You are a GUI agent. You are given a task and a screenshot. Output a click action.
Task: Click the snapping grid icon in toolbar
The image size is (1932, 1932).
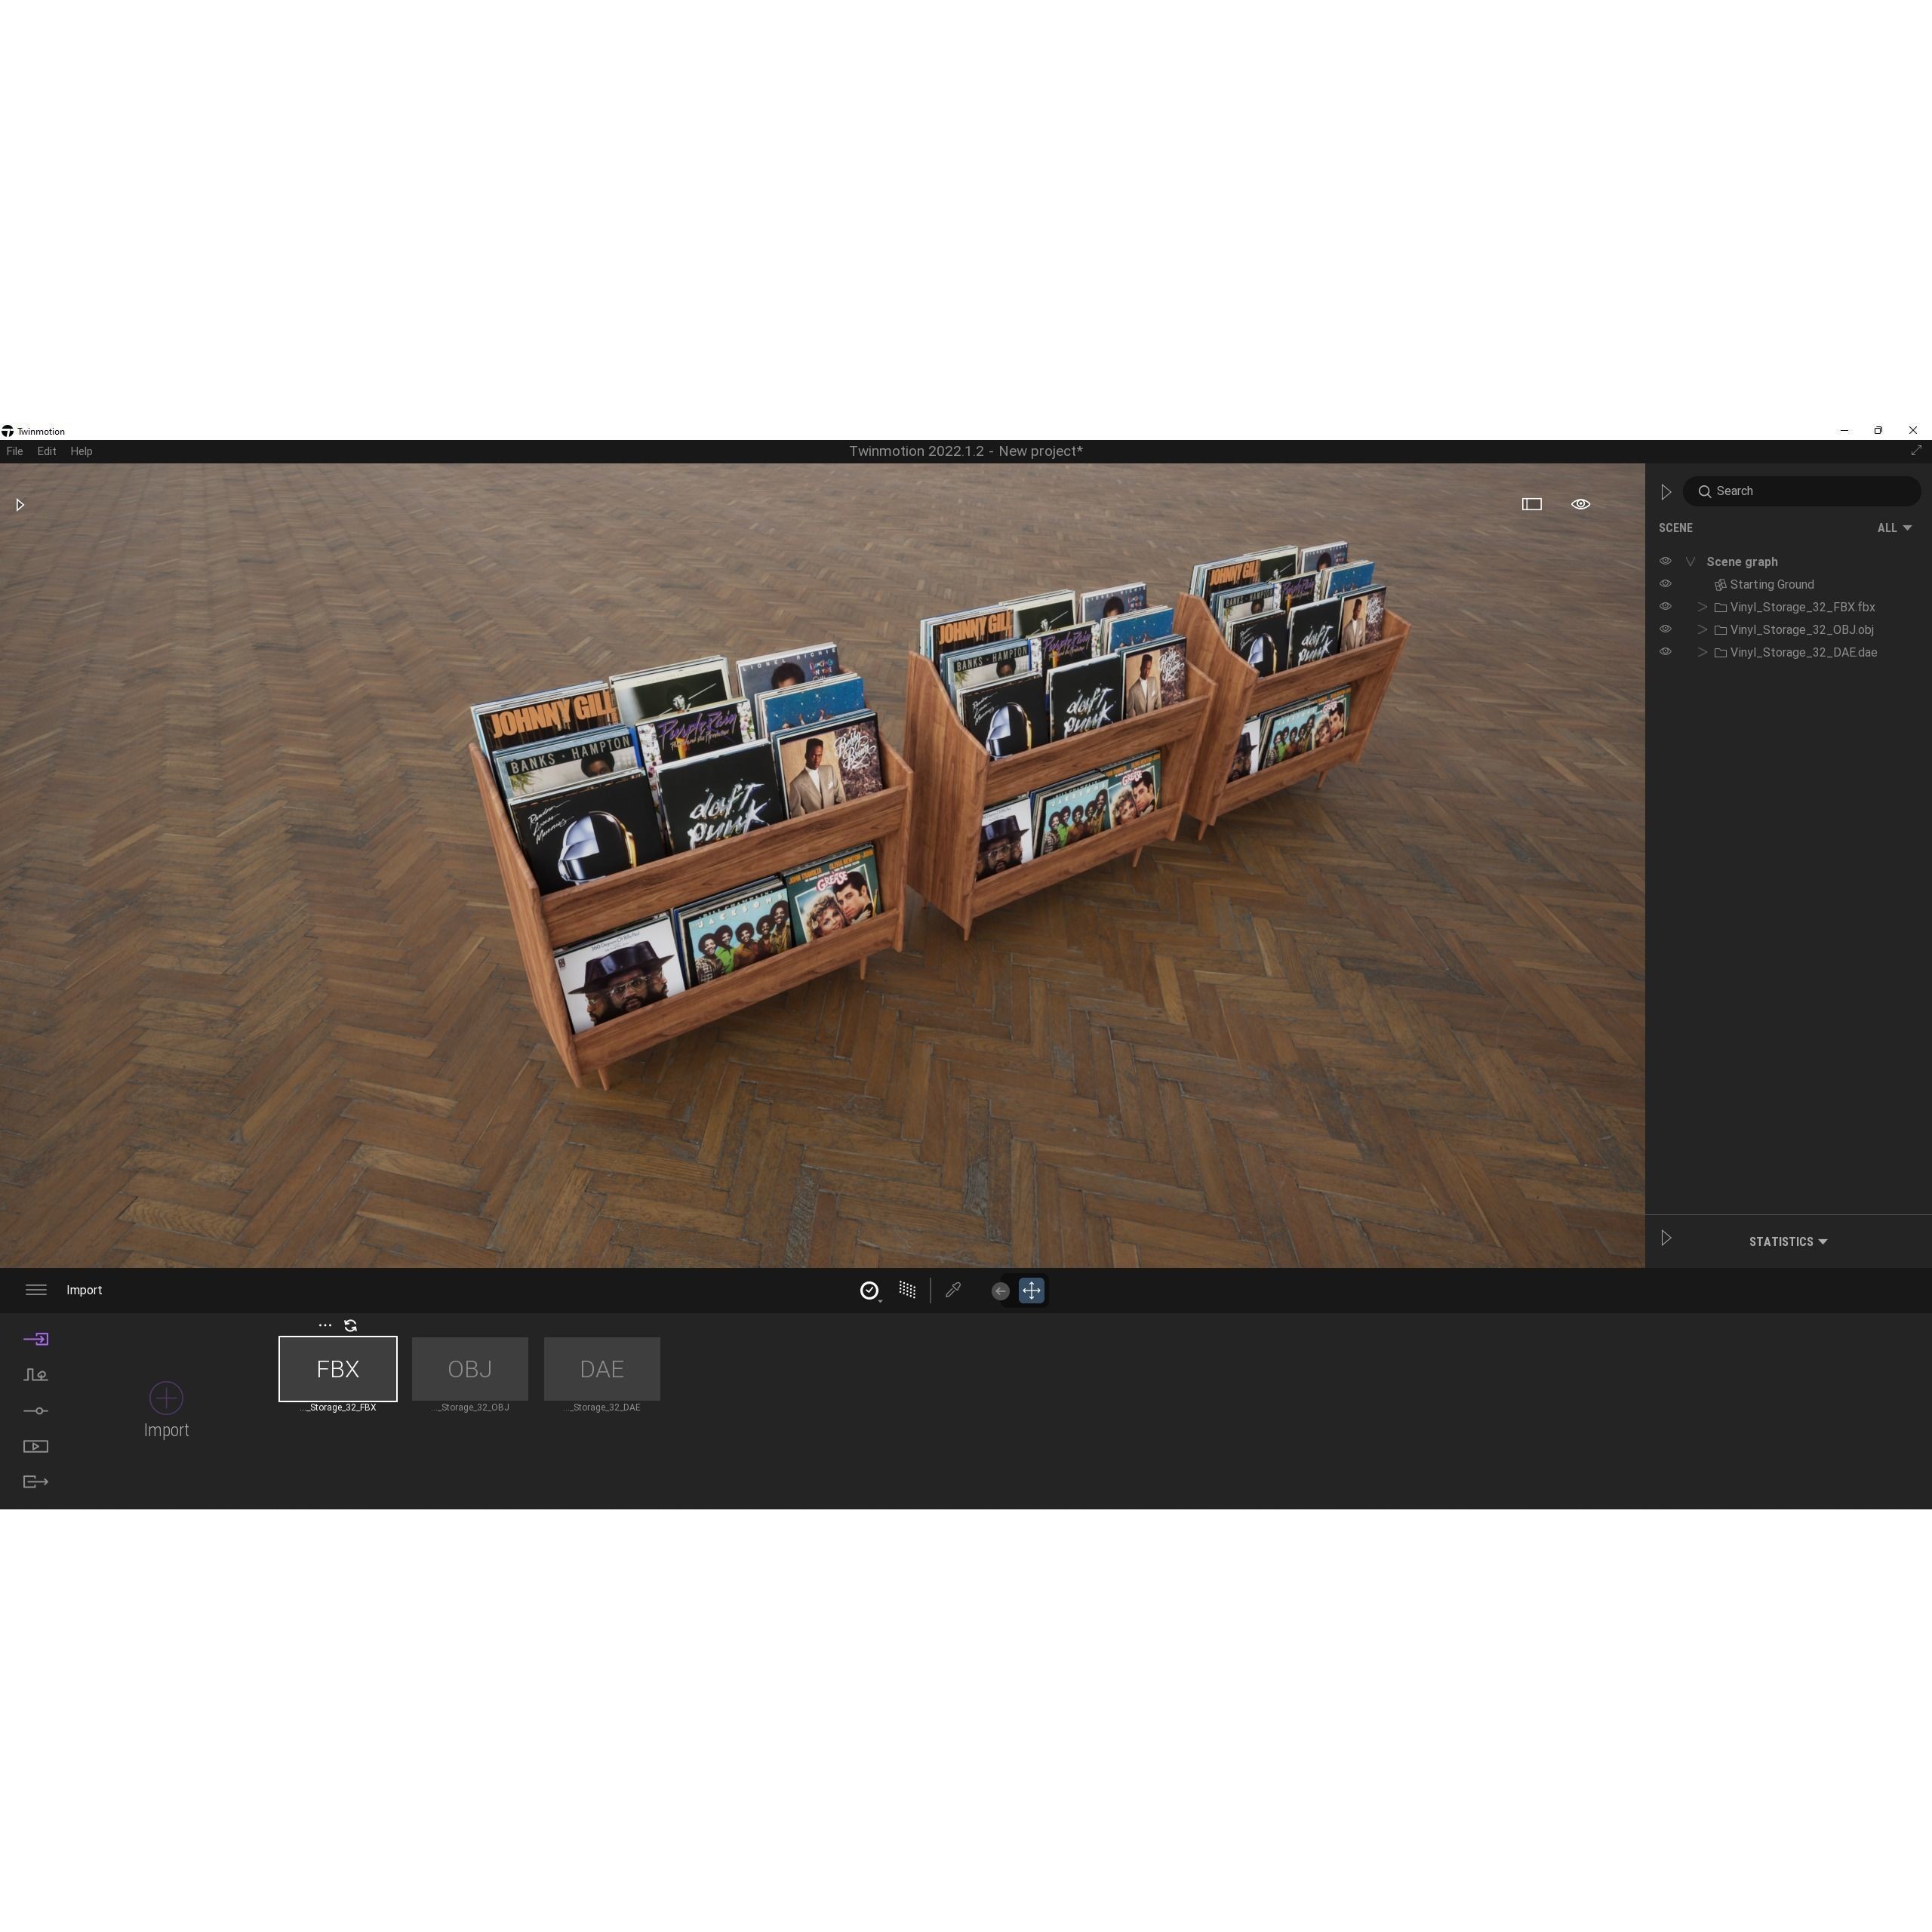tap(906, 1290)
